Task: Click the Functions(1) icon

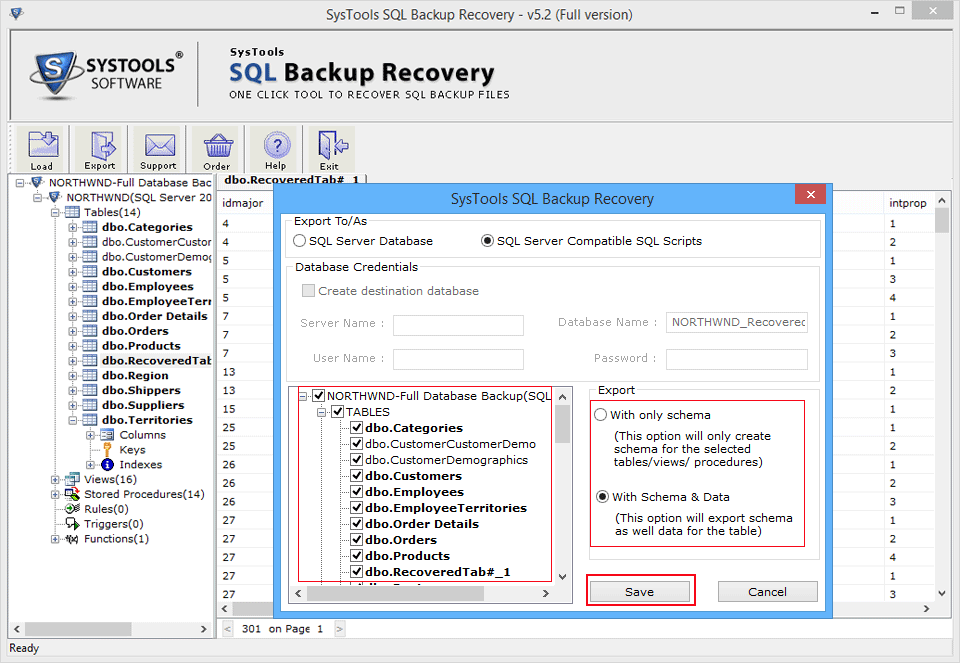Action: pyautogui.click(x=72, y=539)
